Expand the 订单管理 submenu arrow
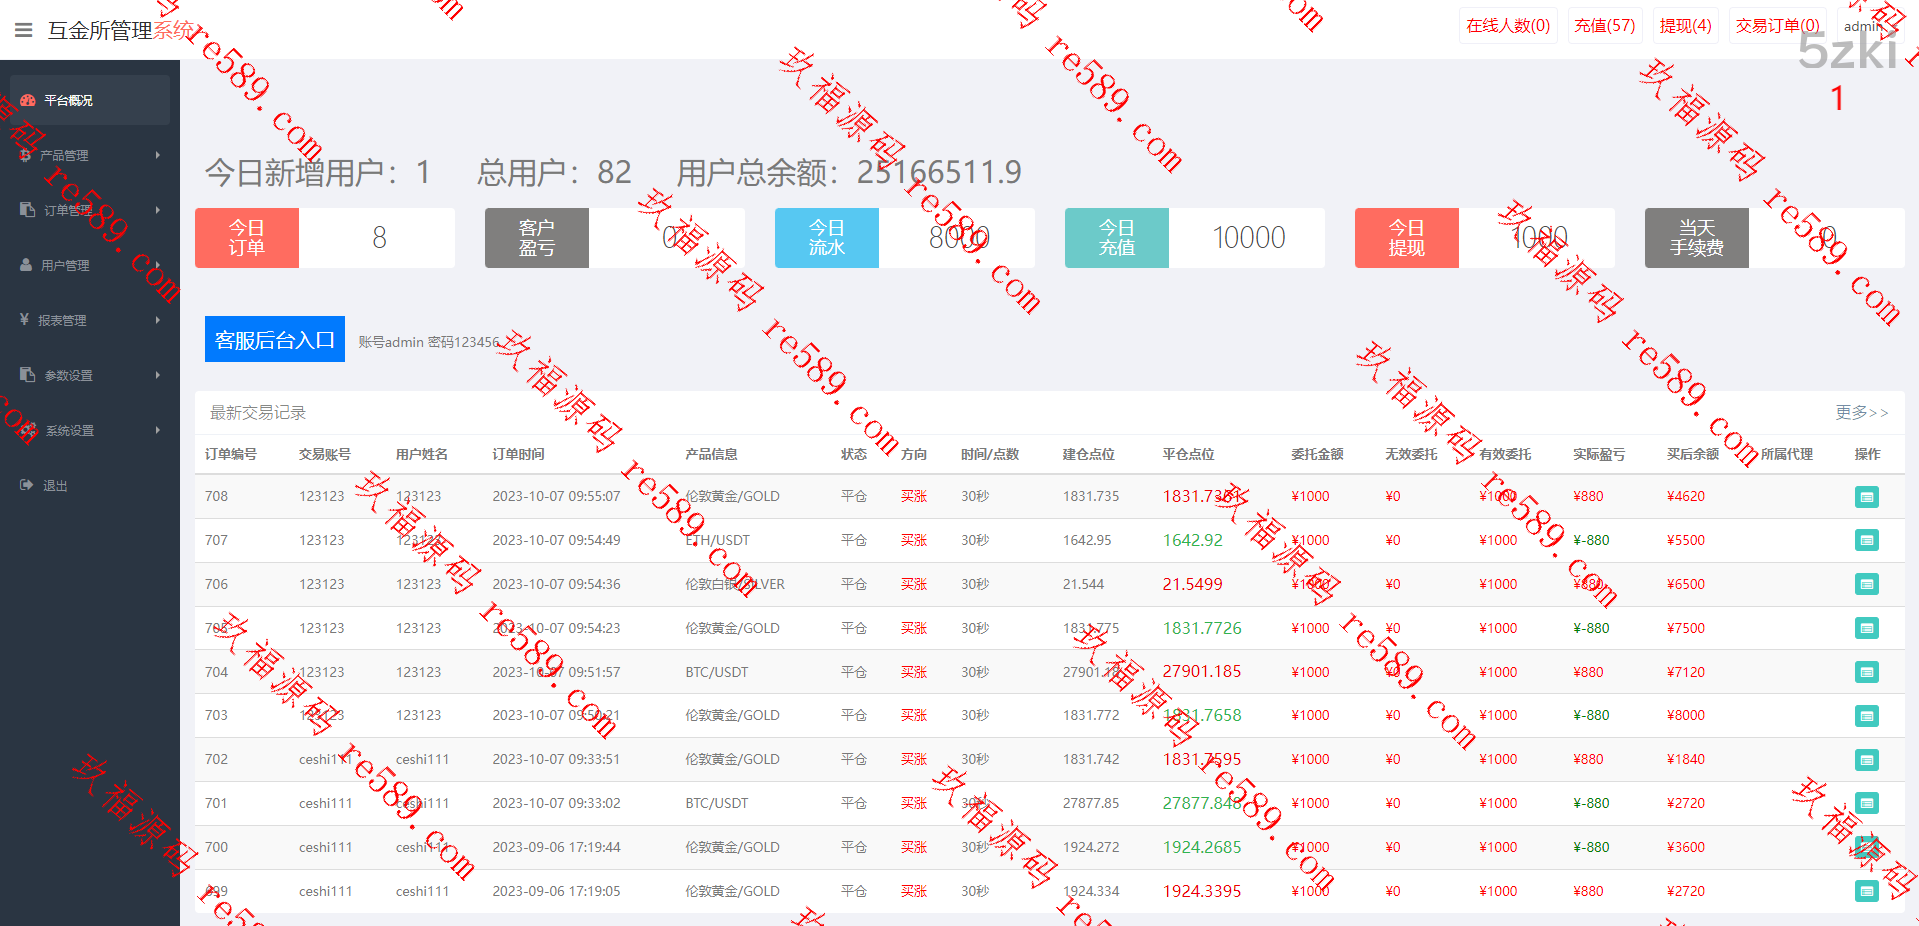This screenshot has width=1919, height=926. tap(158, 210)
